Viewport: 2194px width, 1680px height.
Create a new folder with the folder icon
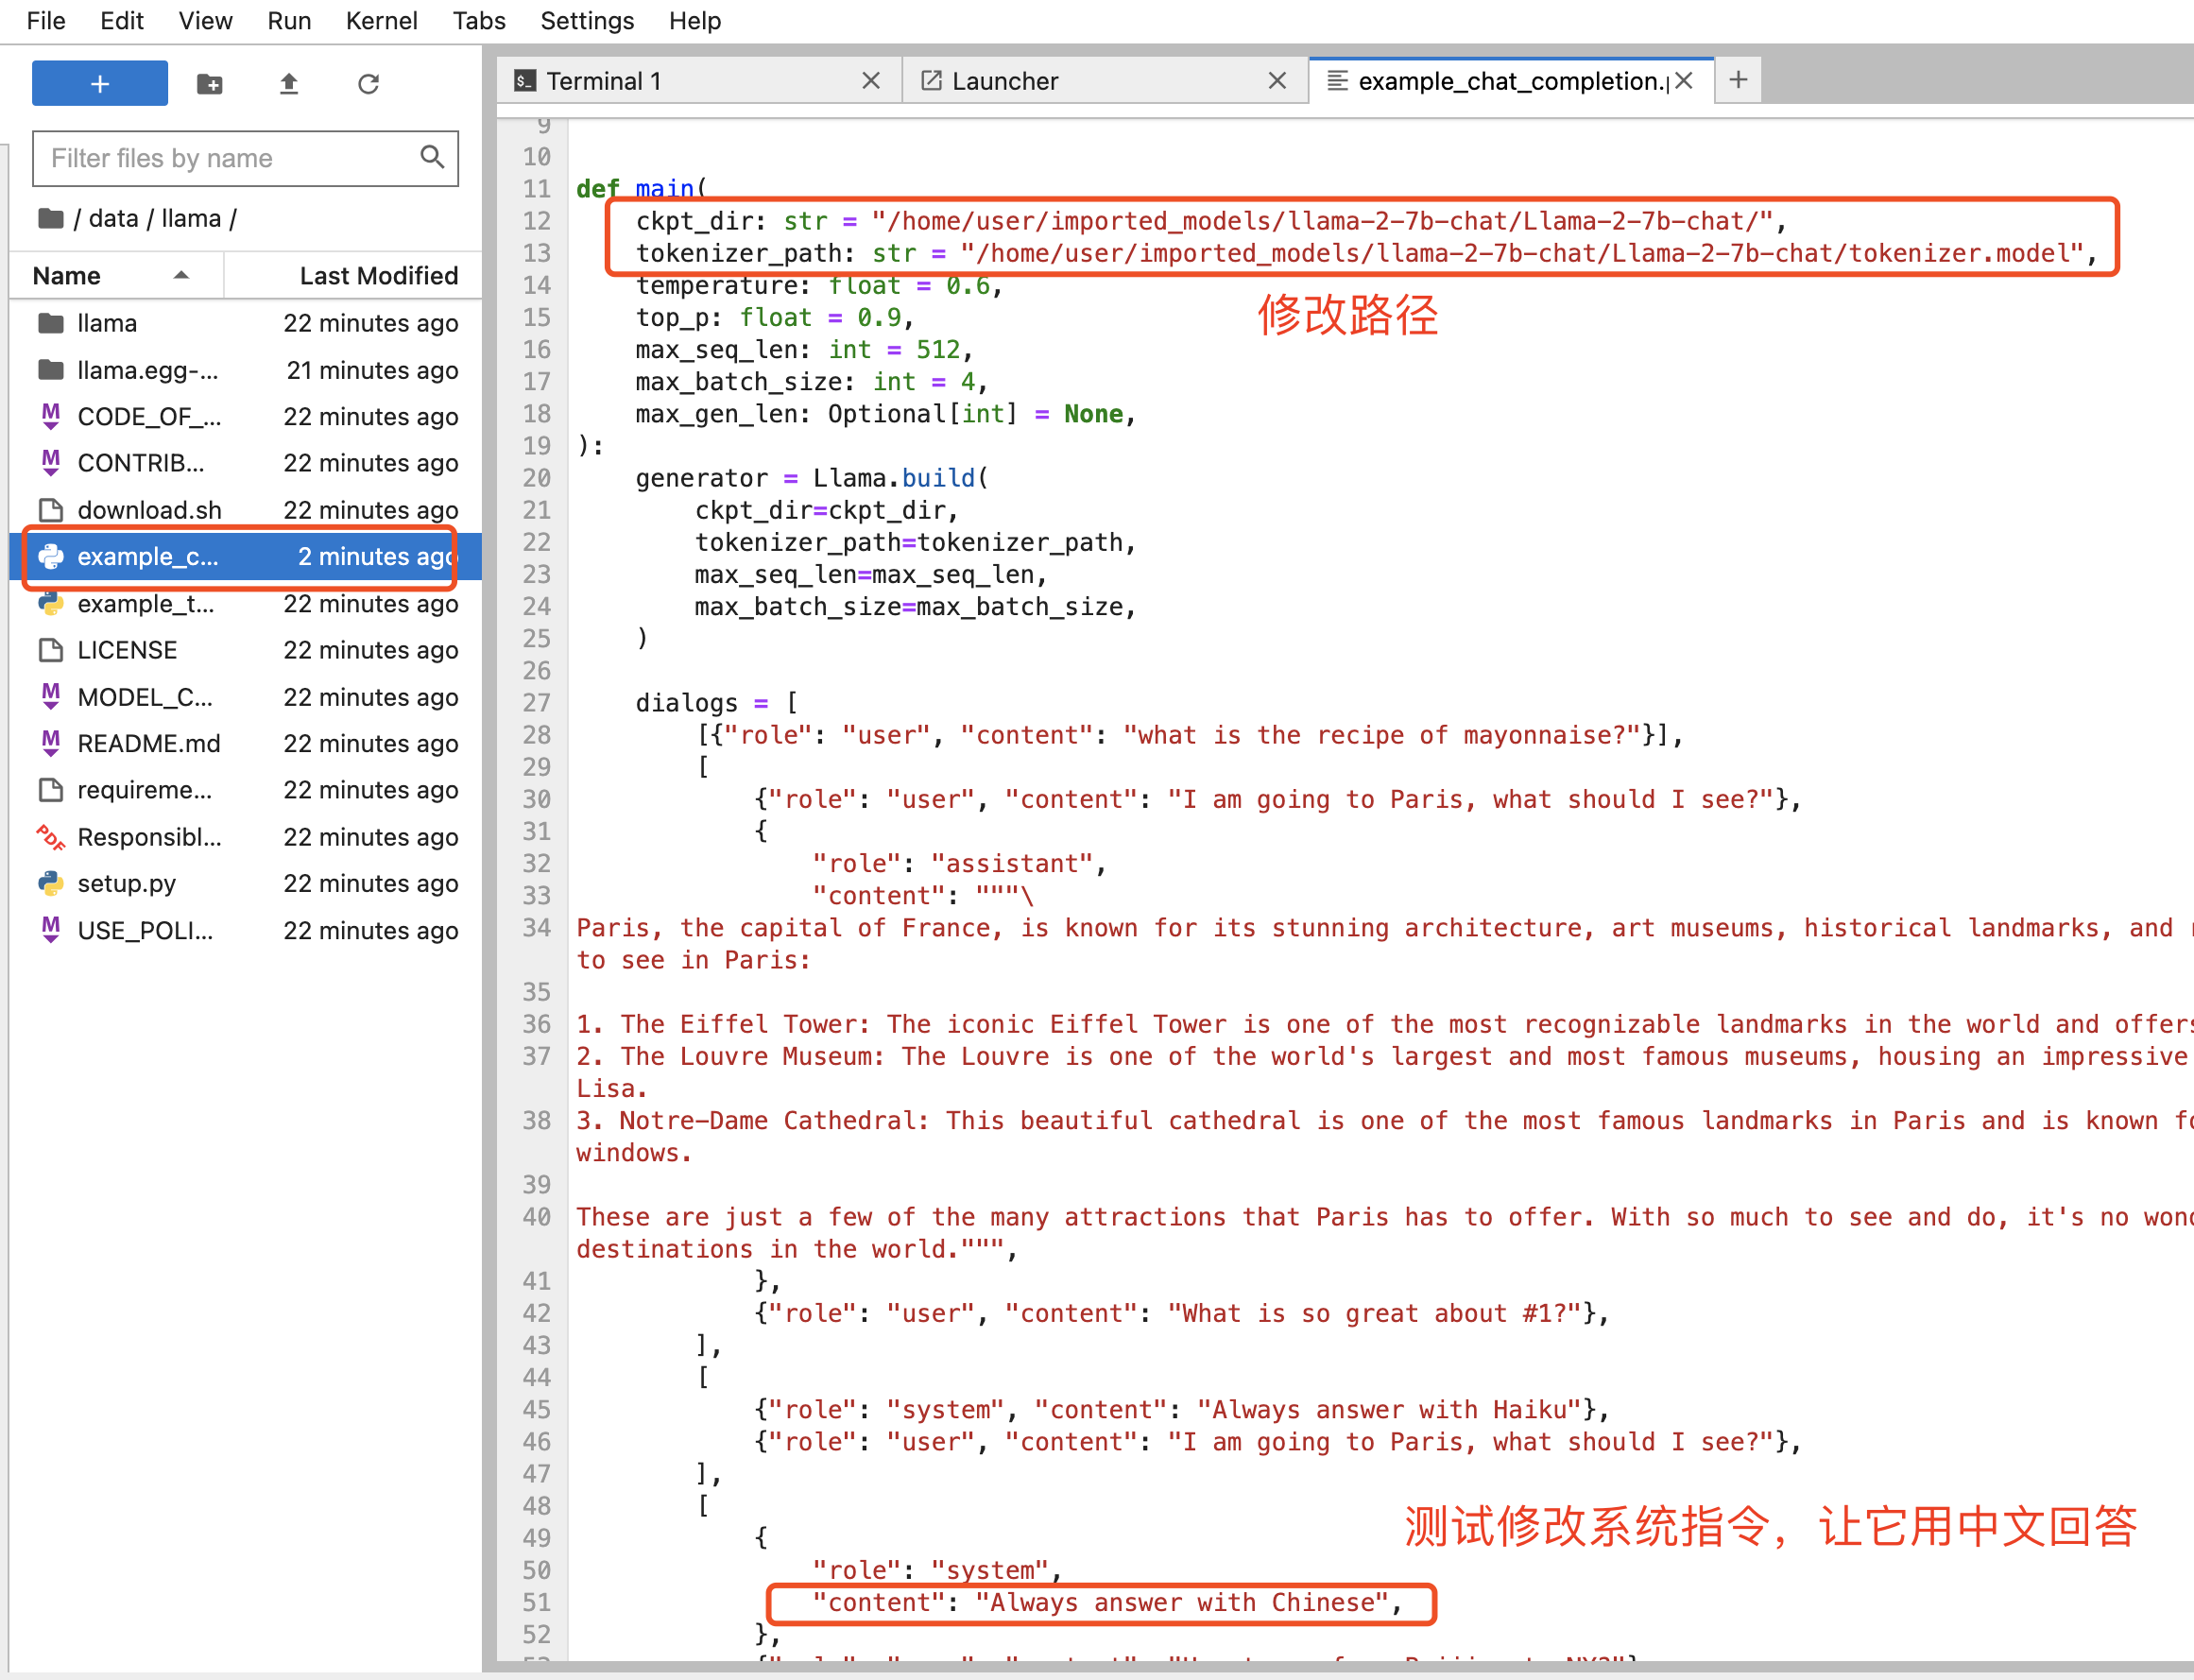(209, 83)
